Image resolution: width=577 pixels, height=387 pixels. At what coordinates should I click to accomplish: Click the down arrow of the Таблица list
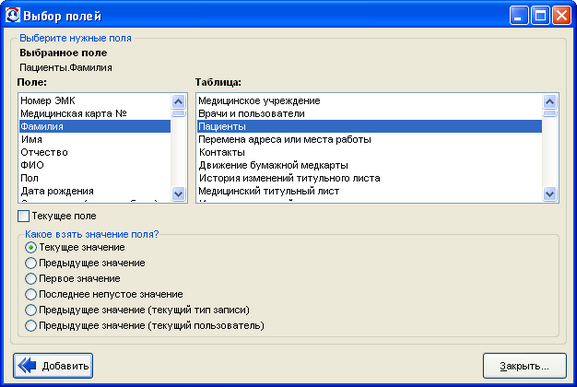(x=550, y=194)
